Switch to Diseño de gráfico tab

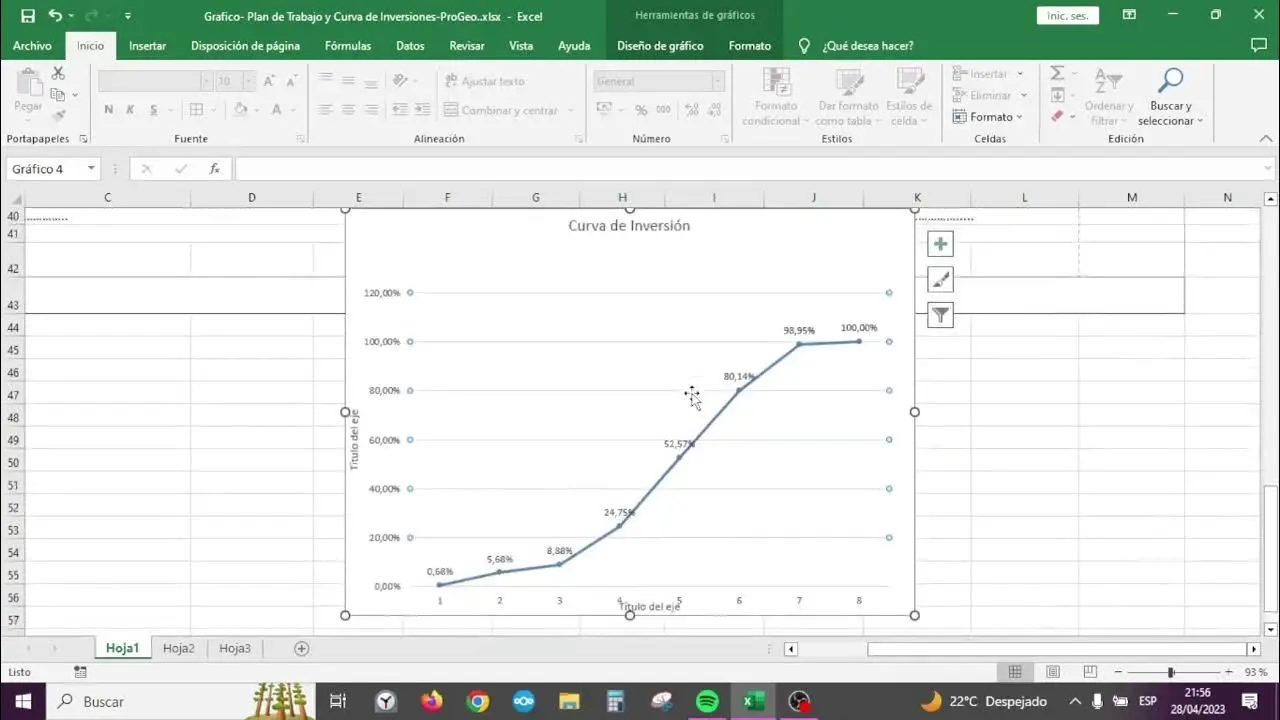pyautogui.click(x=660, y=46)
